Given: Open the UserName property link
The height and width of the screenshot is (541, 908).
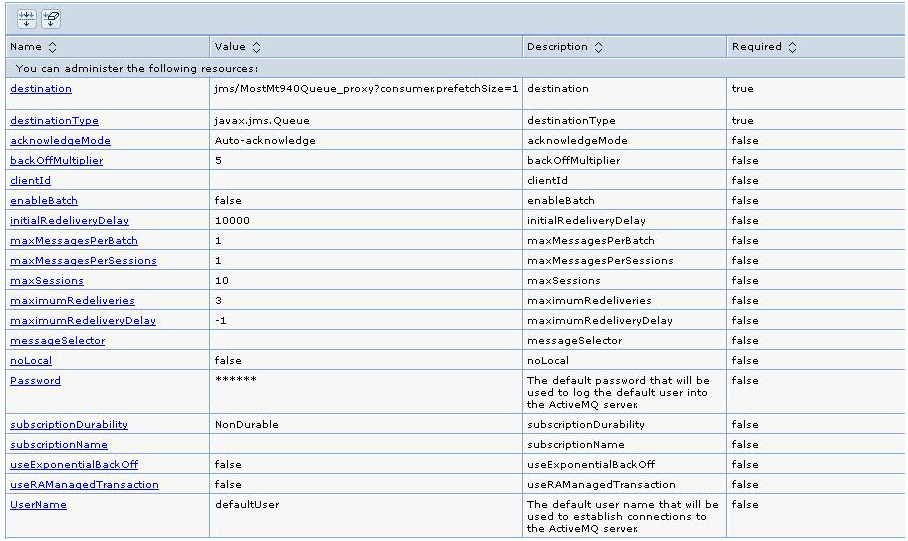Looking at the screenshot, I should click(38, 505).
